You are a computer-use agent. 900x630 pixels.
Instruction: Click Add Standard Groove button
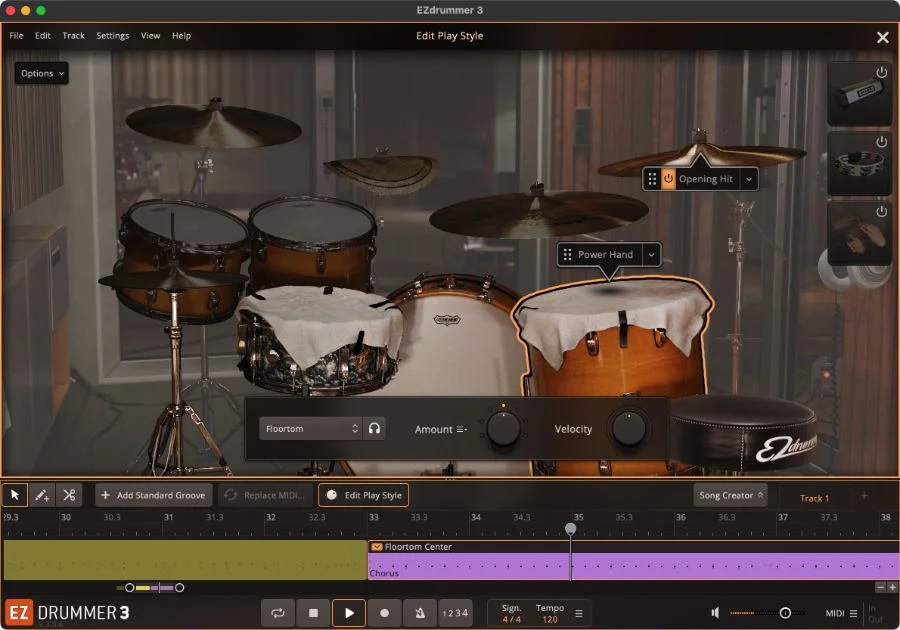click(153, 495)
